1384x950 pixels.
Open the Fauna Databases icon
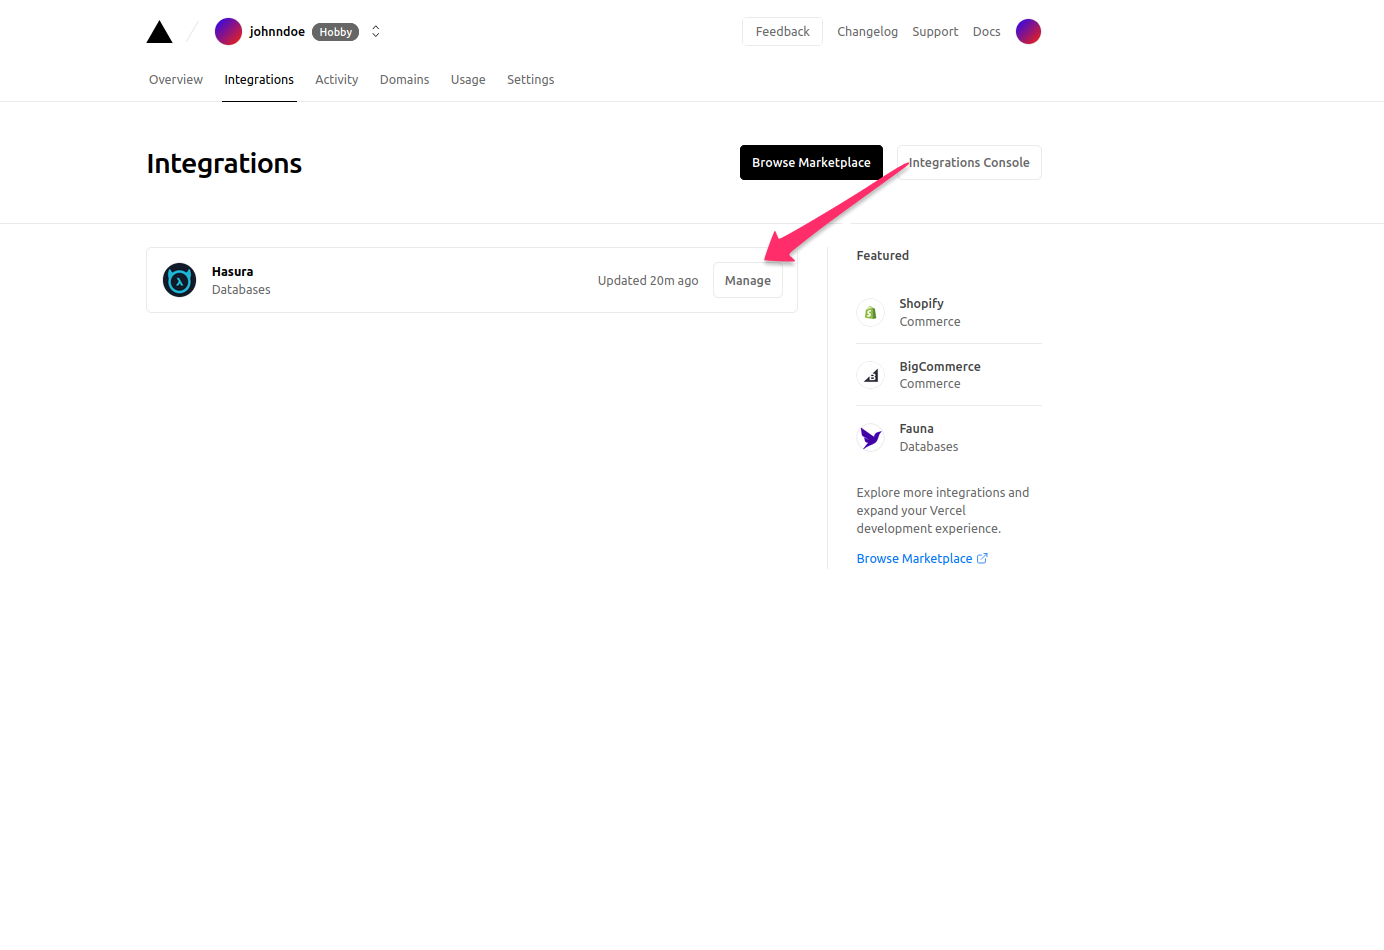(x=870, y=437)
